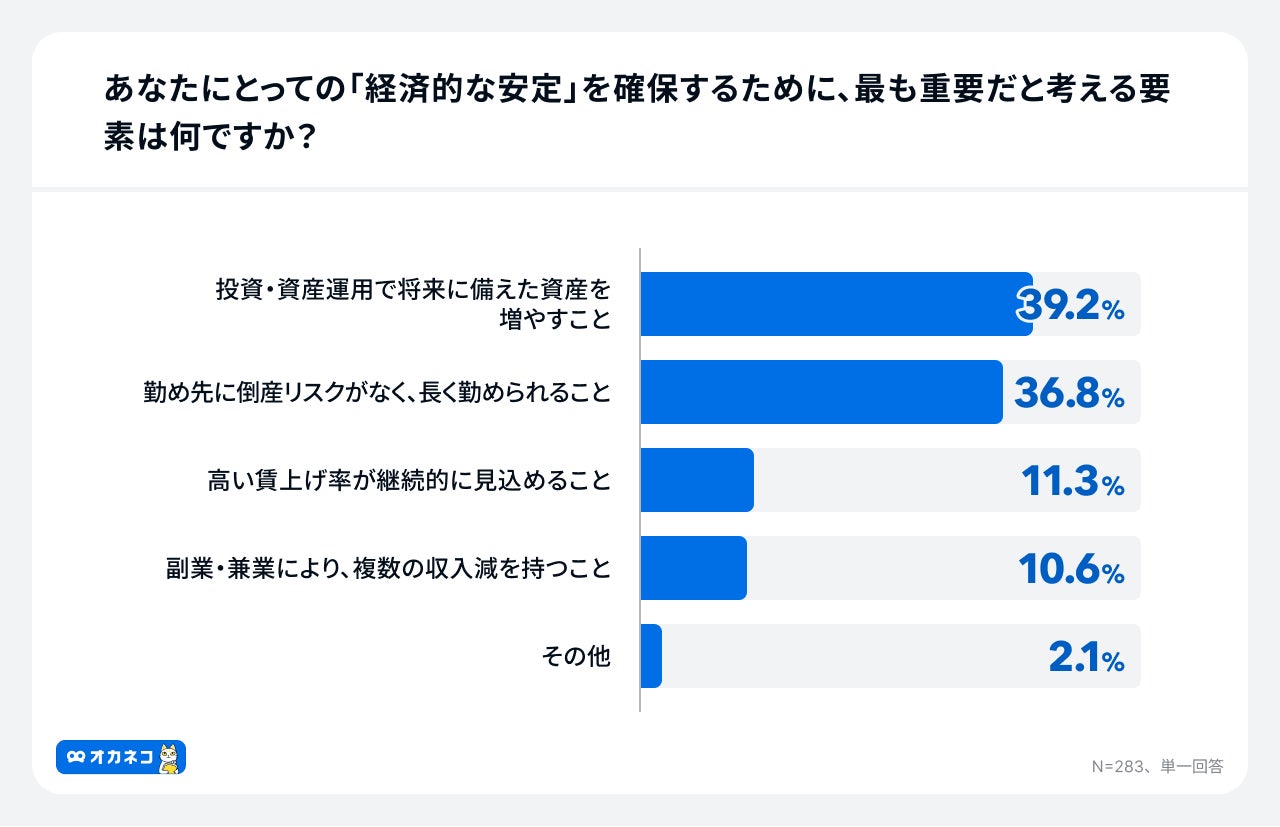Click the 36.8% value label

(x=1069, y=393)
